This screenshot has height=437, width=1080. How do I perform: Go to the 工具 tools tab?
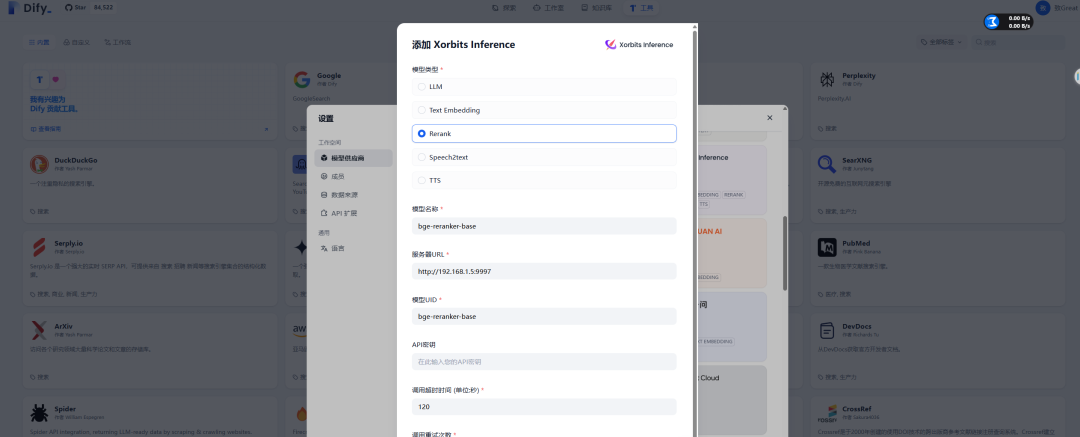pyautogui.click(x=641, y=8)
